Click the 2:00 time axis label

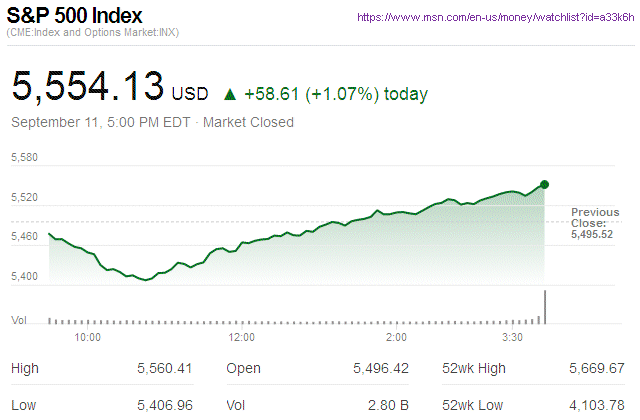396,338
